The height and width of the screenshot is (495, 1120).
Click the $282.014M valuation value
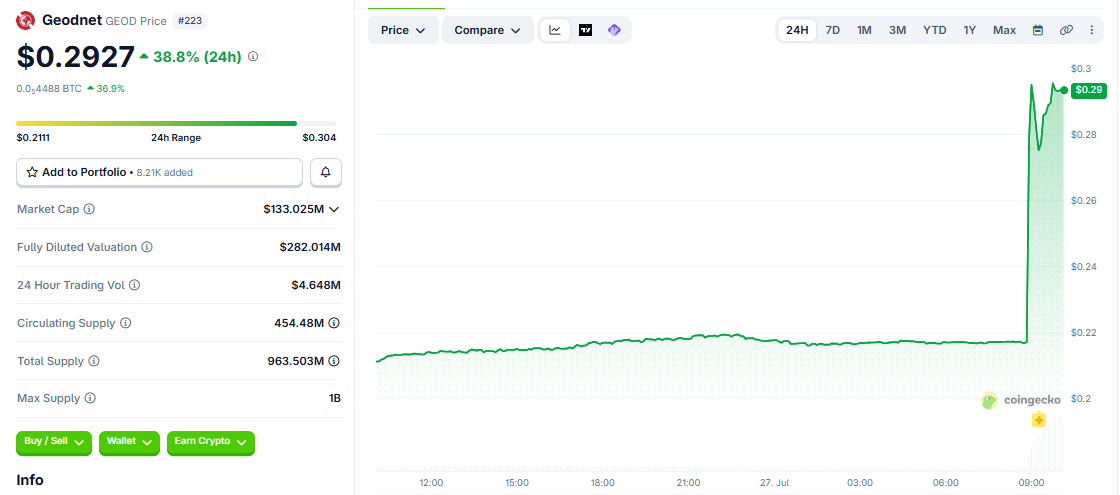tap(310, 247)
